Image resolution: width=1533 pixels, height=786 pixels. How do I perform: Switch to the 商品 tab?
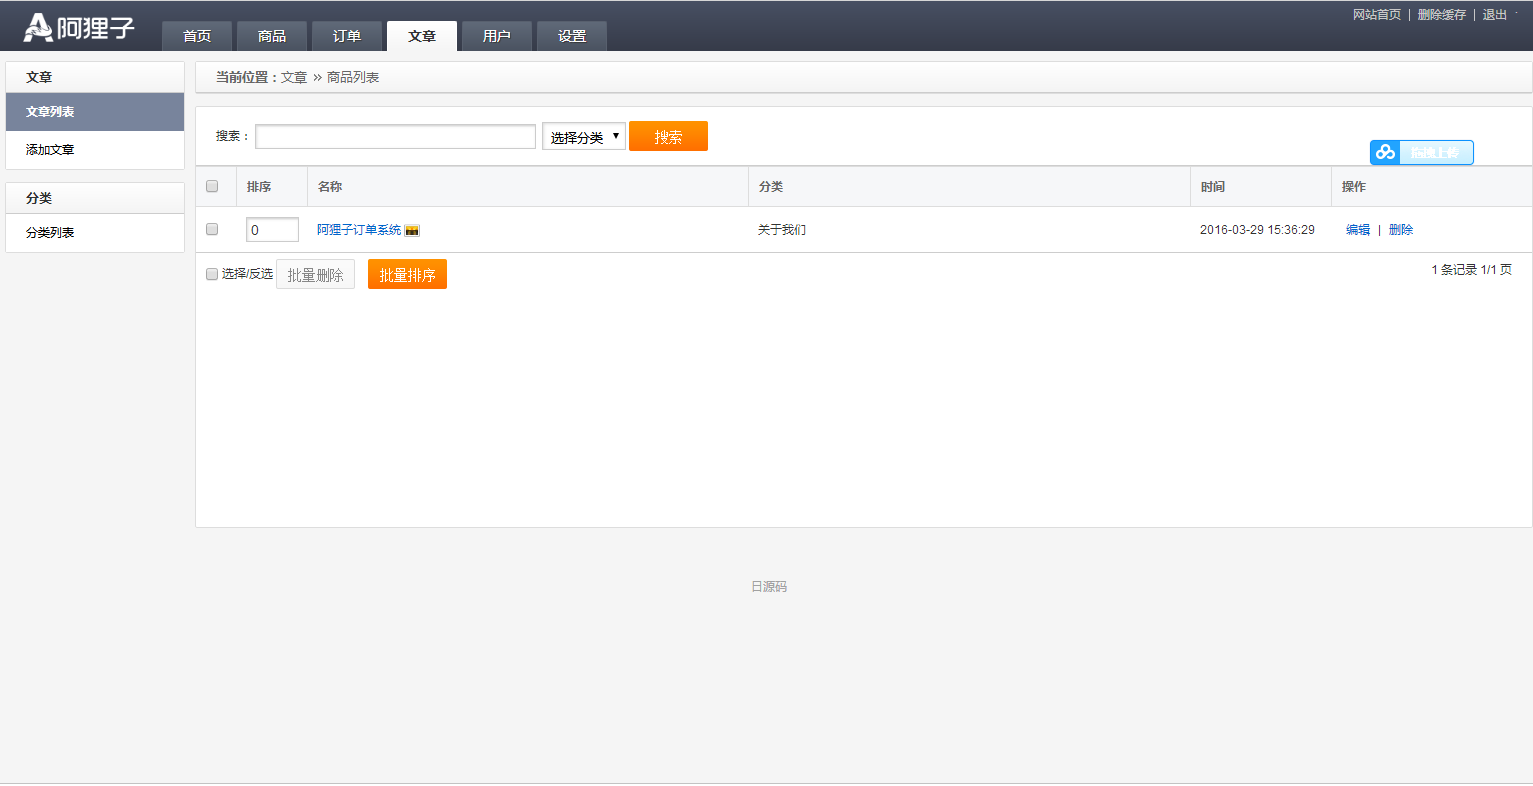272,36
